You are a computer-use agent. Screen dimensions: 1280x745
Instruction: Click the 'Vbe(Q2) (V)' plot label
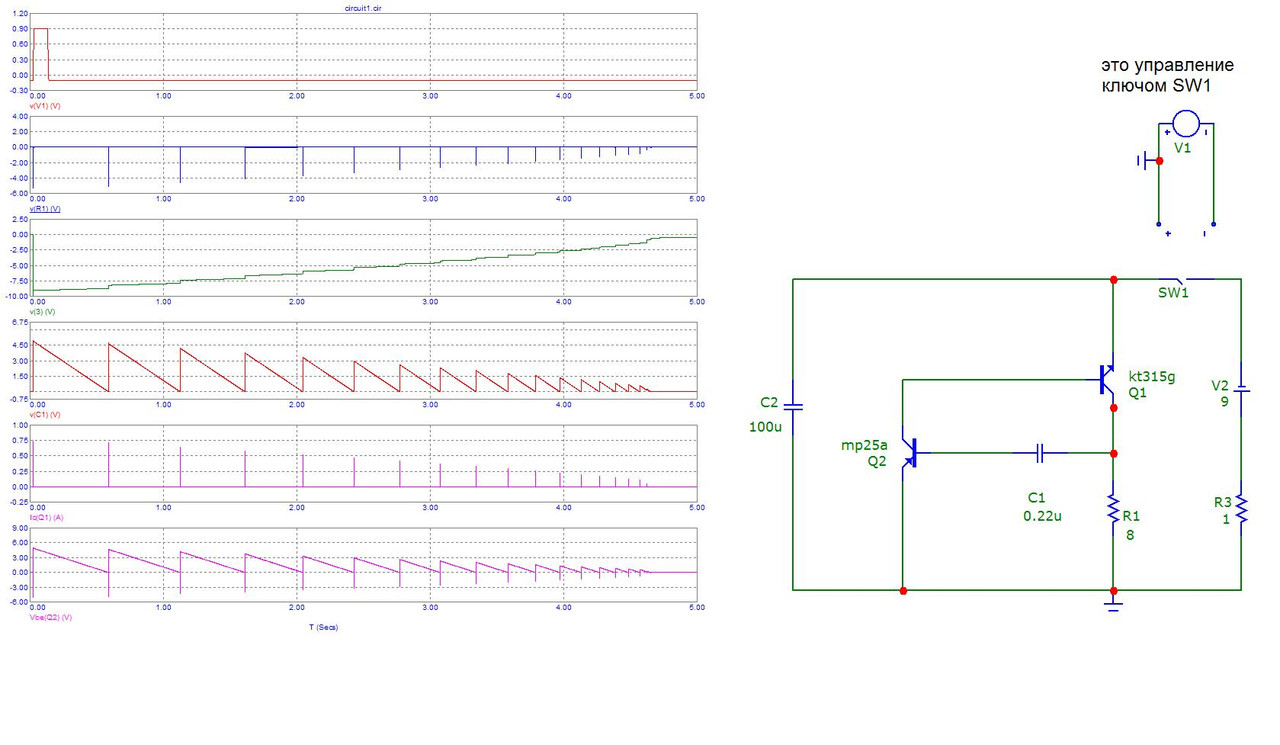pyautogui.click(x=51, y=617)
